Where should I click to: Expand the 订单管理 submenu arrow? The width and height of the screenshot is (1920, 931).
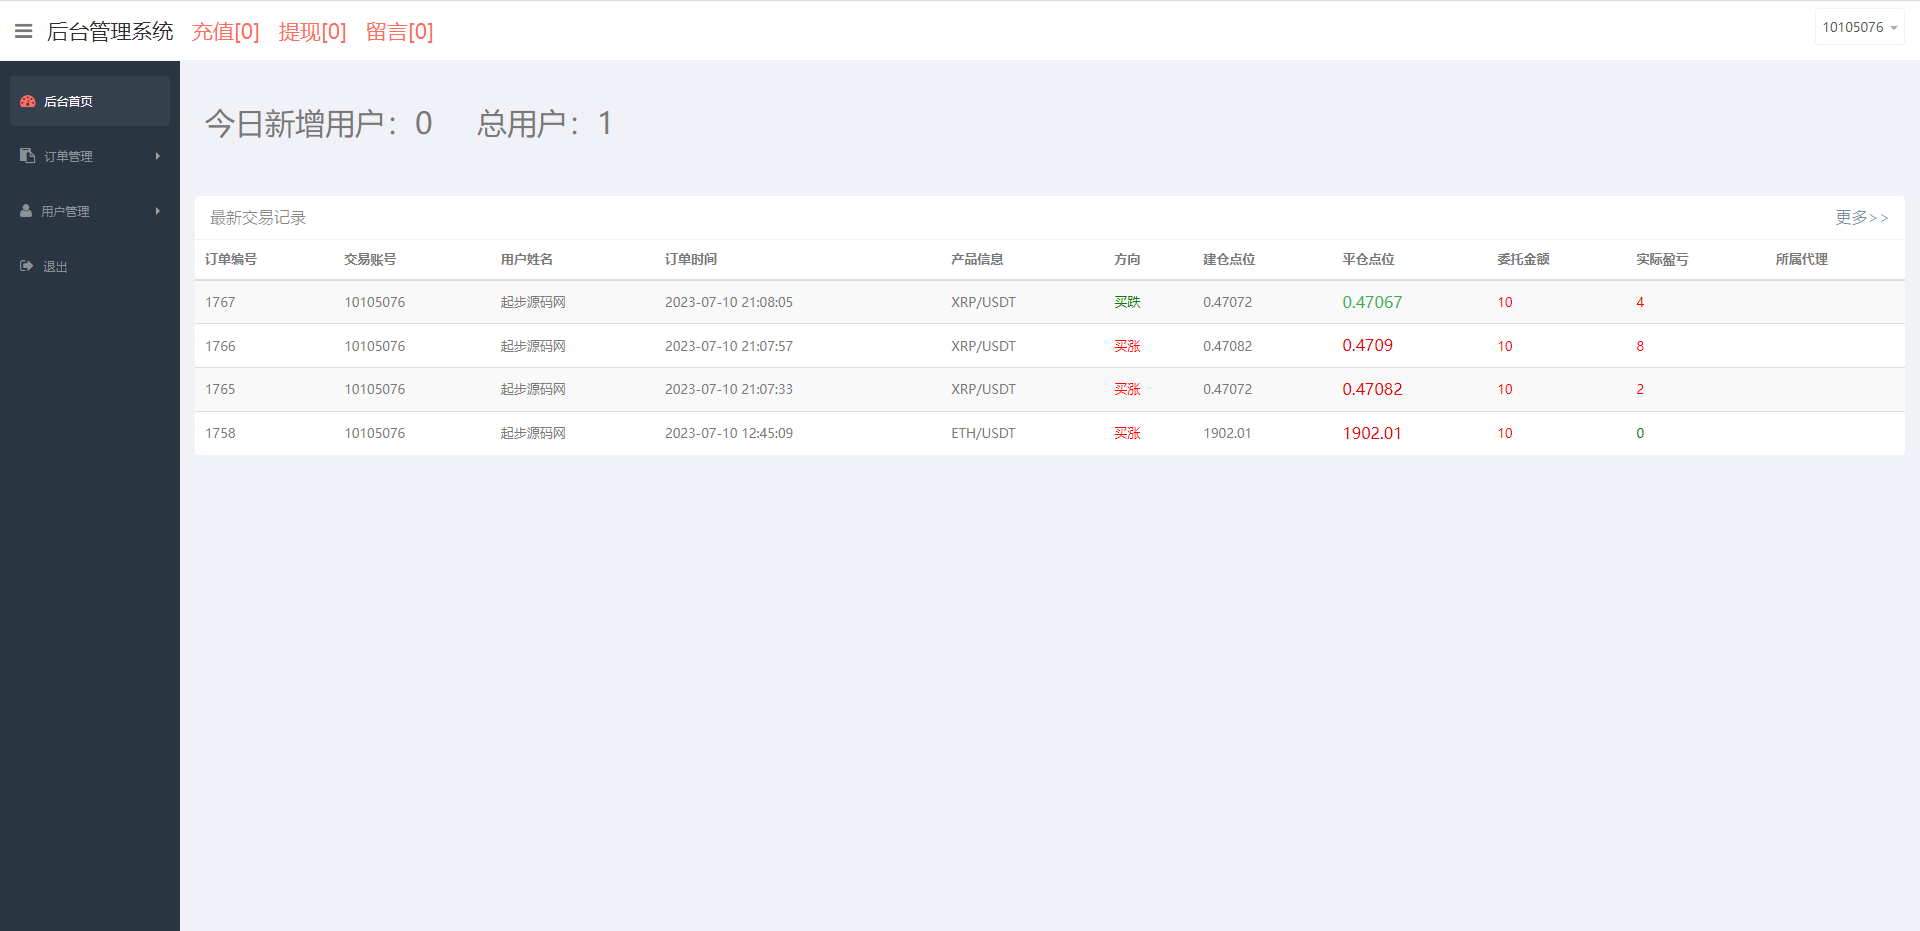click(x=158, y=156)
